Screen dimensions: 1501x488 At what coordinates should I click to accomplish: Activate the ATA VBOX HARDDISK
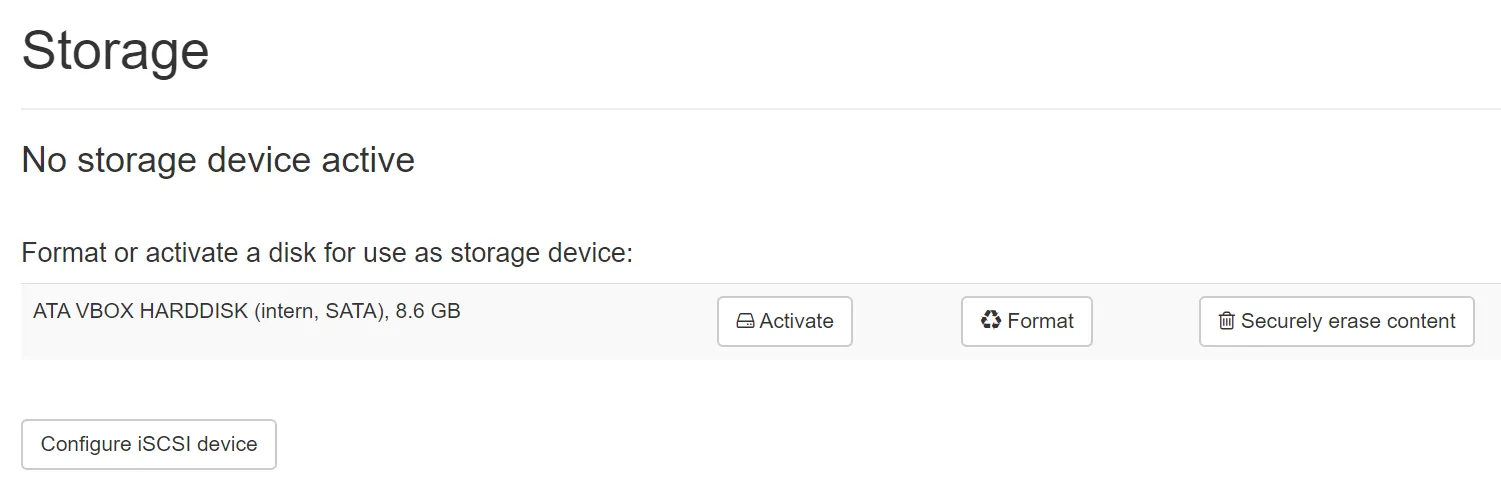tap(784, 321)
